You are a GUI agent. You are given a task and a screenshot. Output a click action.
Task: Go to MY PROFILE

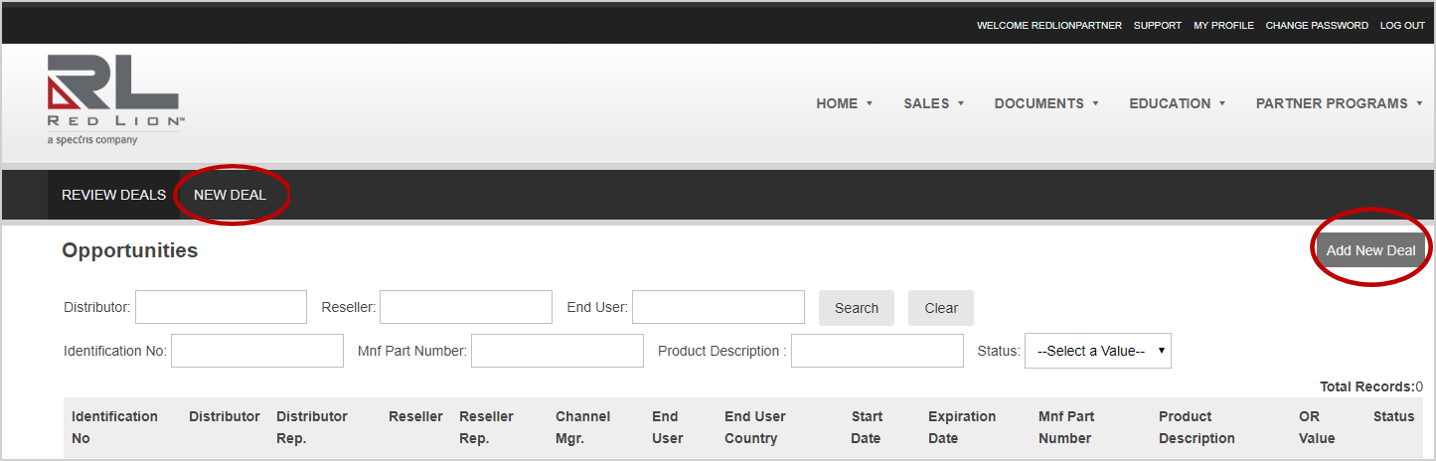click(1223, 26)
